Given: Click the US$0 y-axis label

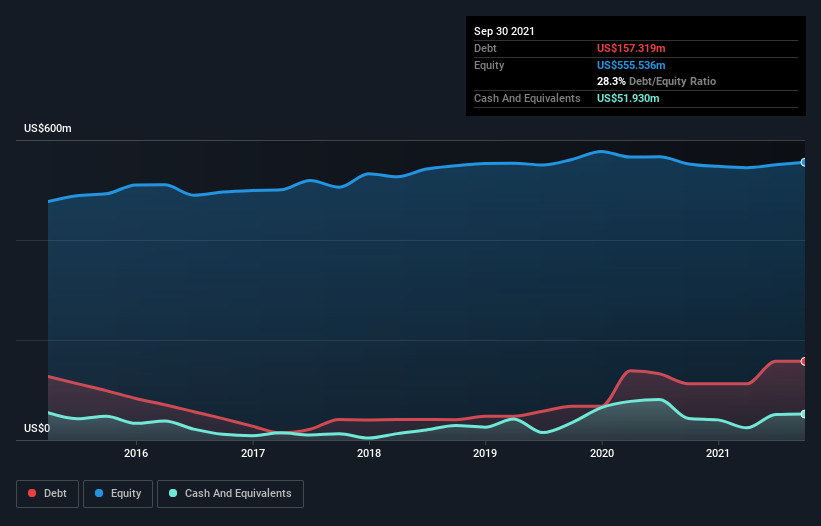Looking at the screenshot, I should coord(37,428).
